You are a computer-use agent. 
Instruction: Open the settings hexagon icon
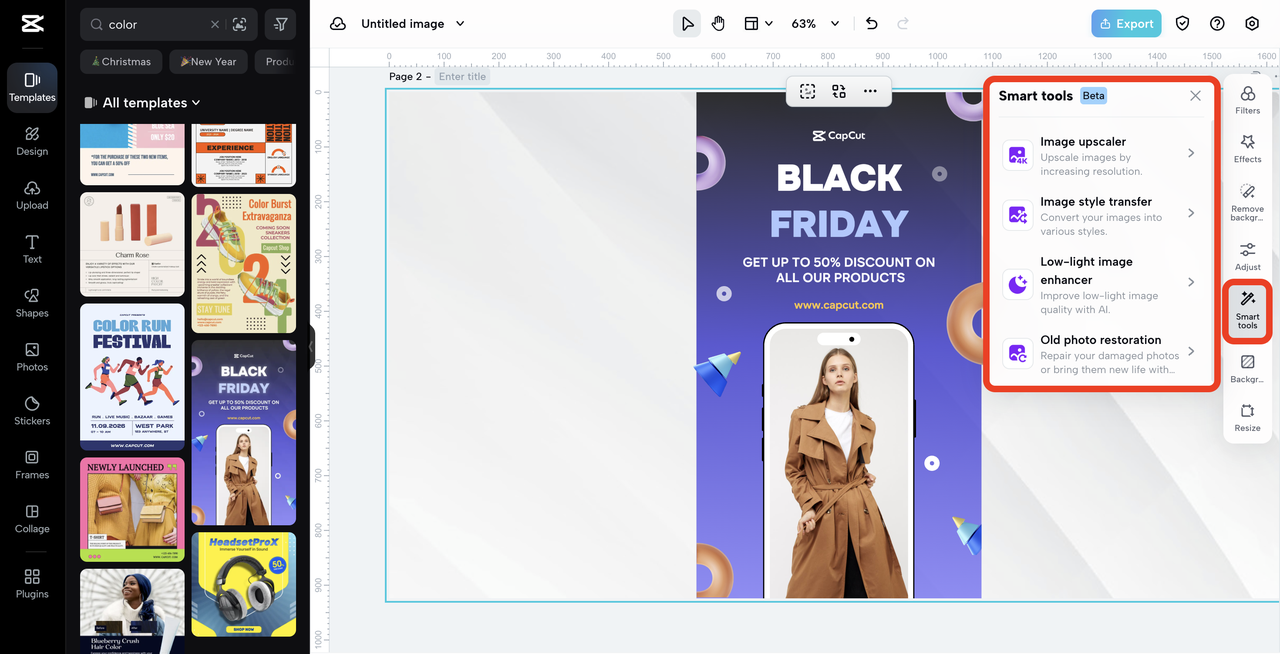[1252, 24]
